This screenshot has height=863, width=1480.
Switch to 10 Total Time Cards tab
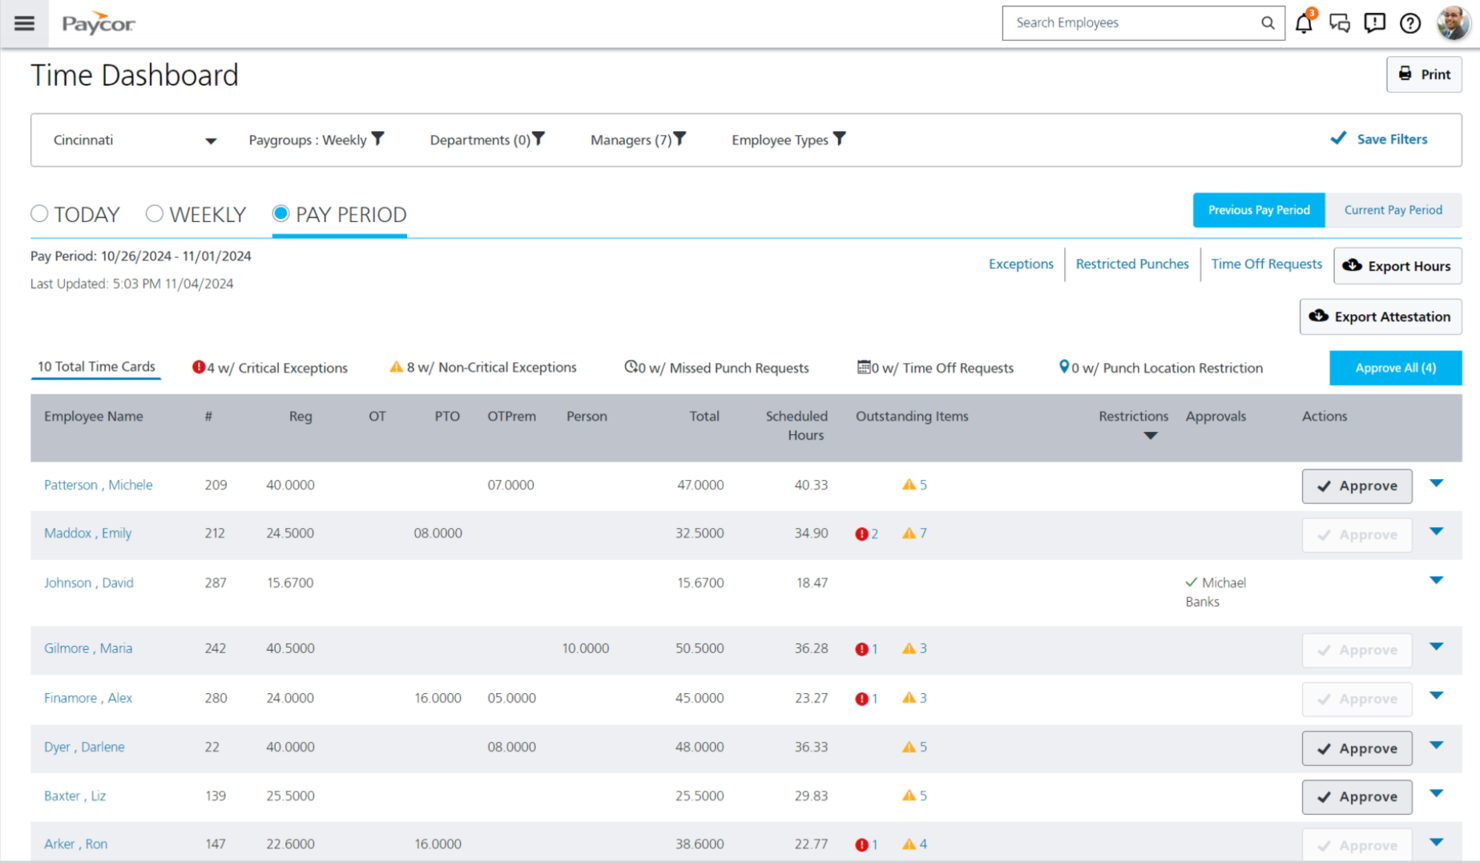point(96,367)
